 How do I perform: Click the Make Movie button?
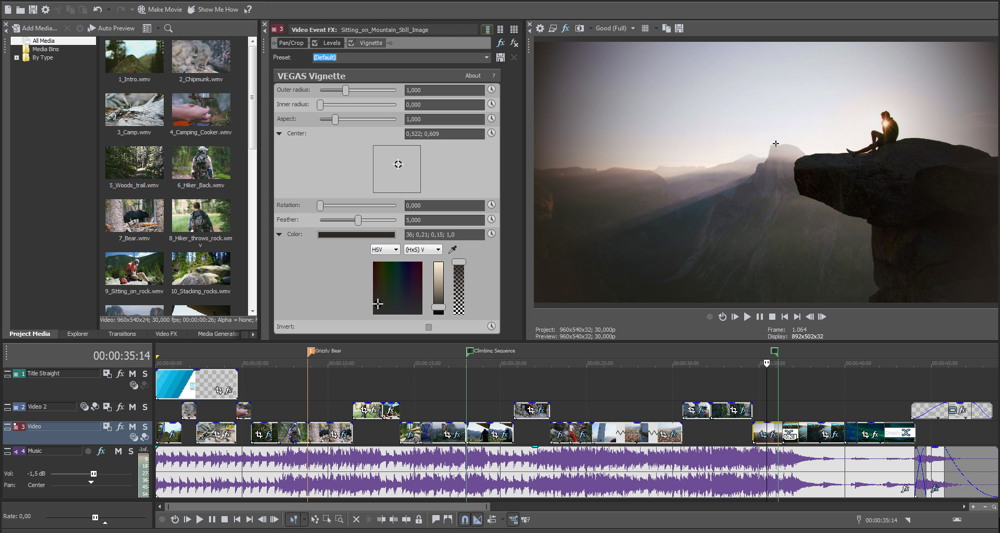[x=160, y=9]
